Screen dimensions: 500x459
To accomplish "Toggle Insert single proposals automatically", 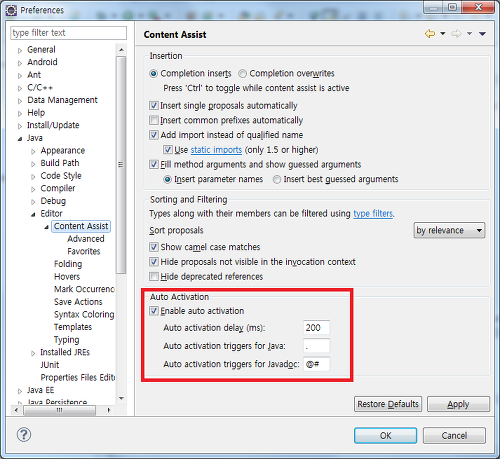I will tap(154, 106).
